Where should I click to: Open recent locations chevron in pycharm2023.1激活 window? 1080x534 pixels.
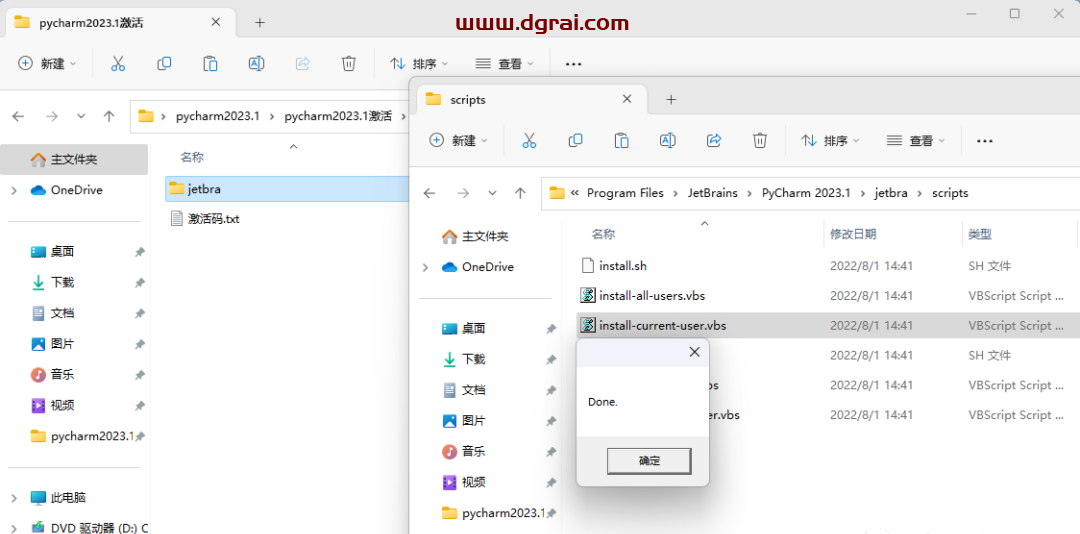click(x=81, y=116)
